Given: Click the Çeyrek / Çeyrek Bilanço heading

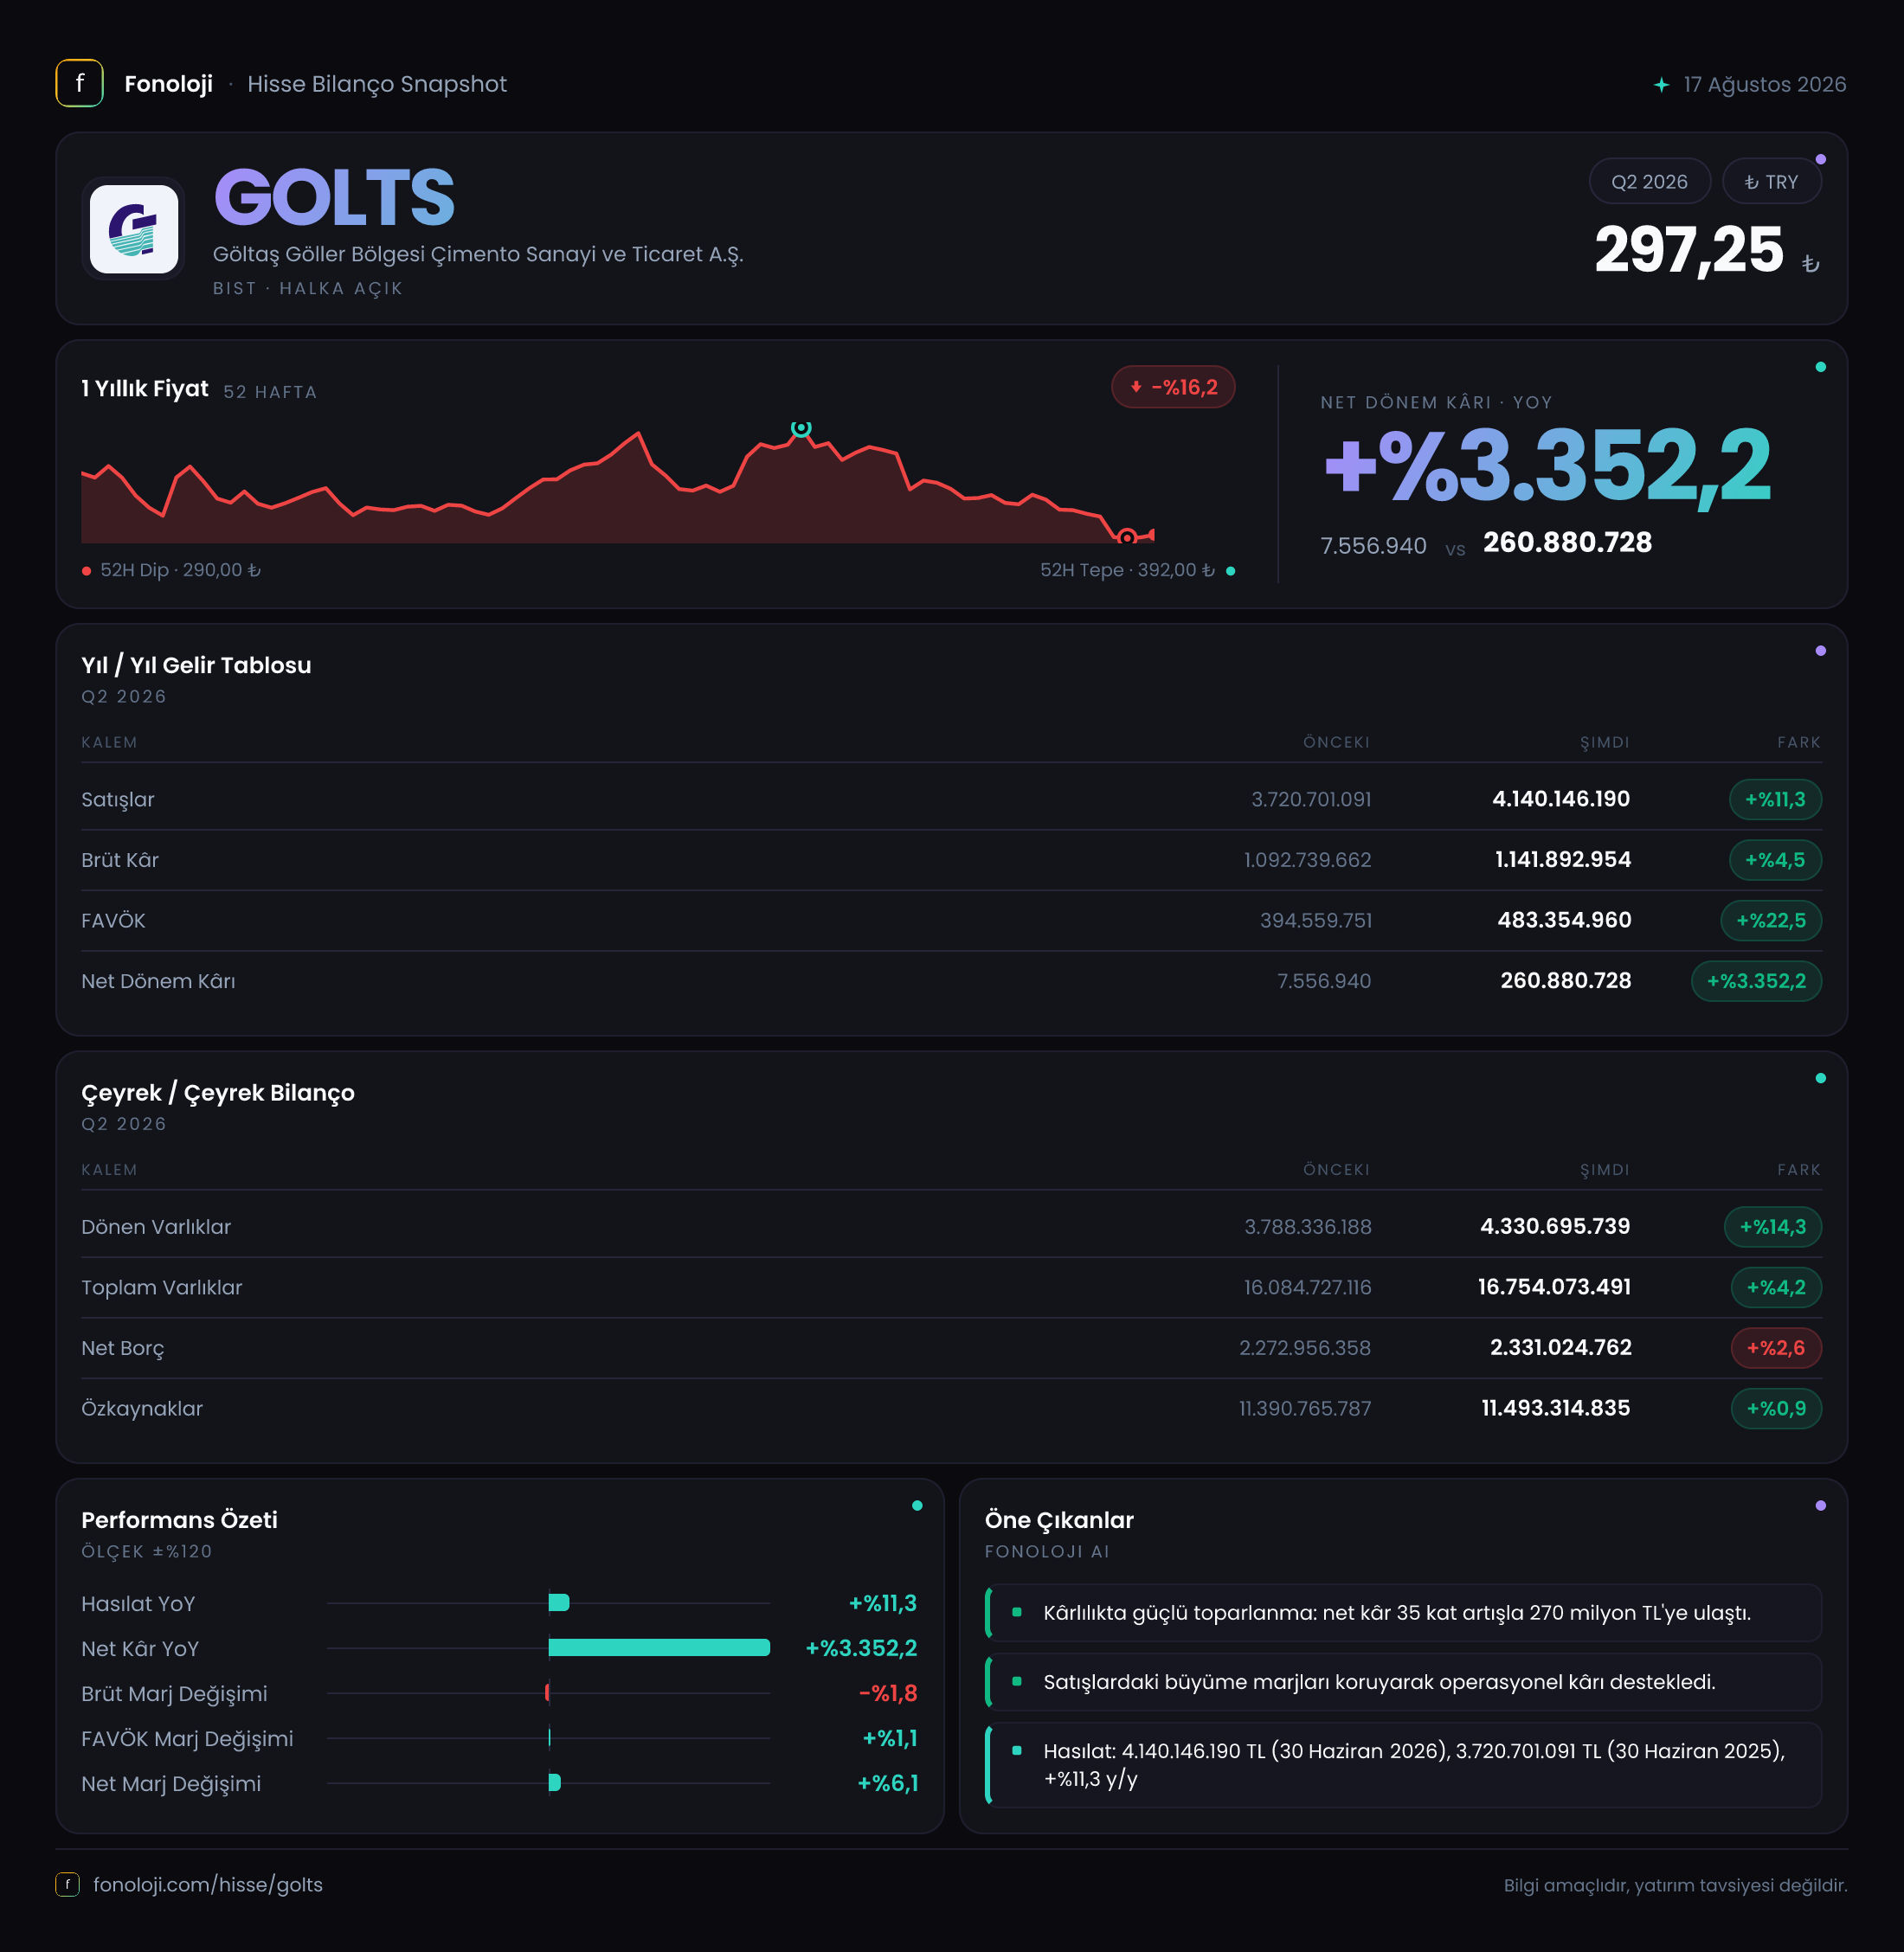Looking at the screenshot, I should (x=218, y=1093).
